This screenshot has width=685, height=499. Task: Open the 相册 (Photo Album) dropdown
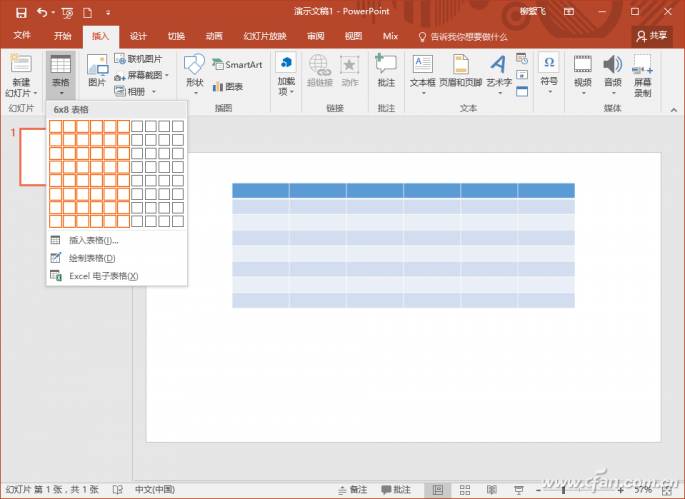[x=135, y=91]
